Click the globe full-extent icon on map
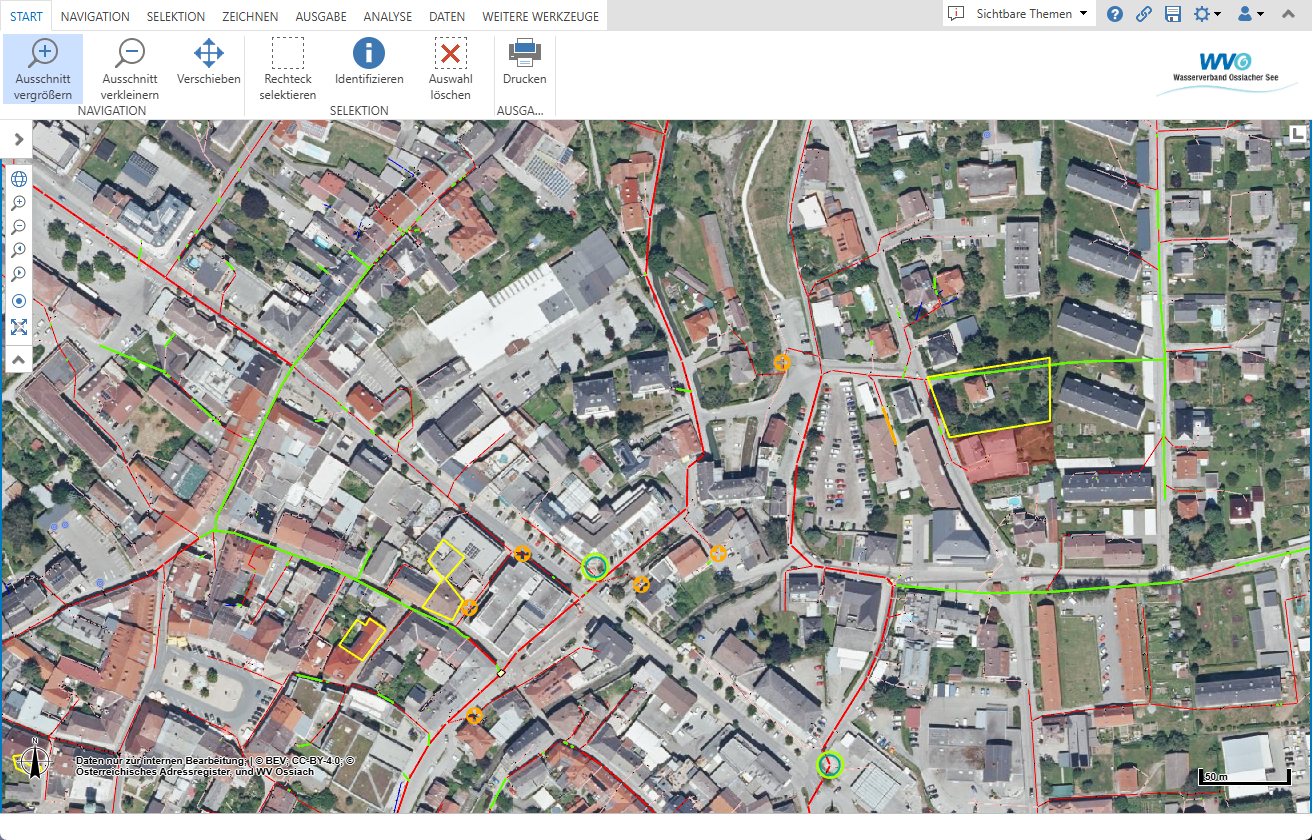 19,179
